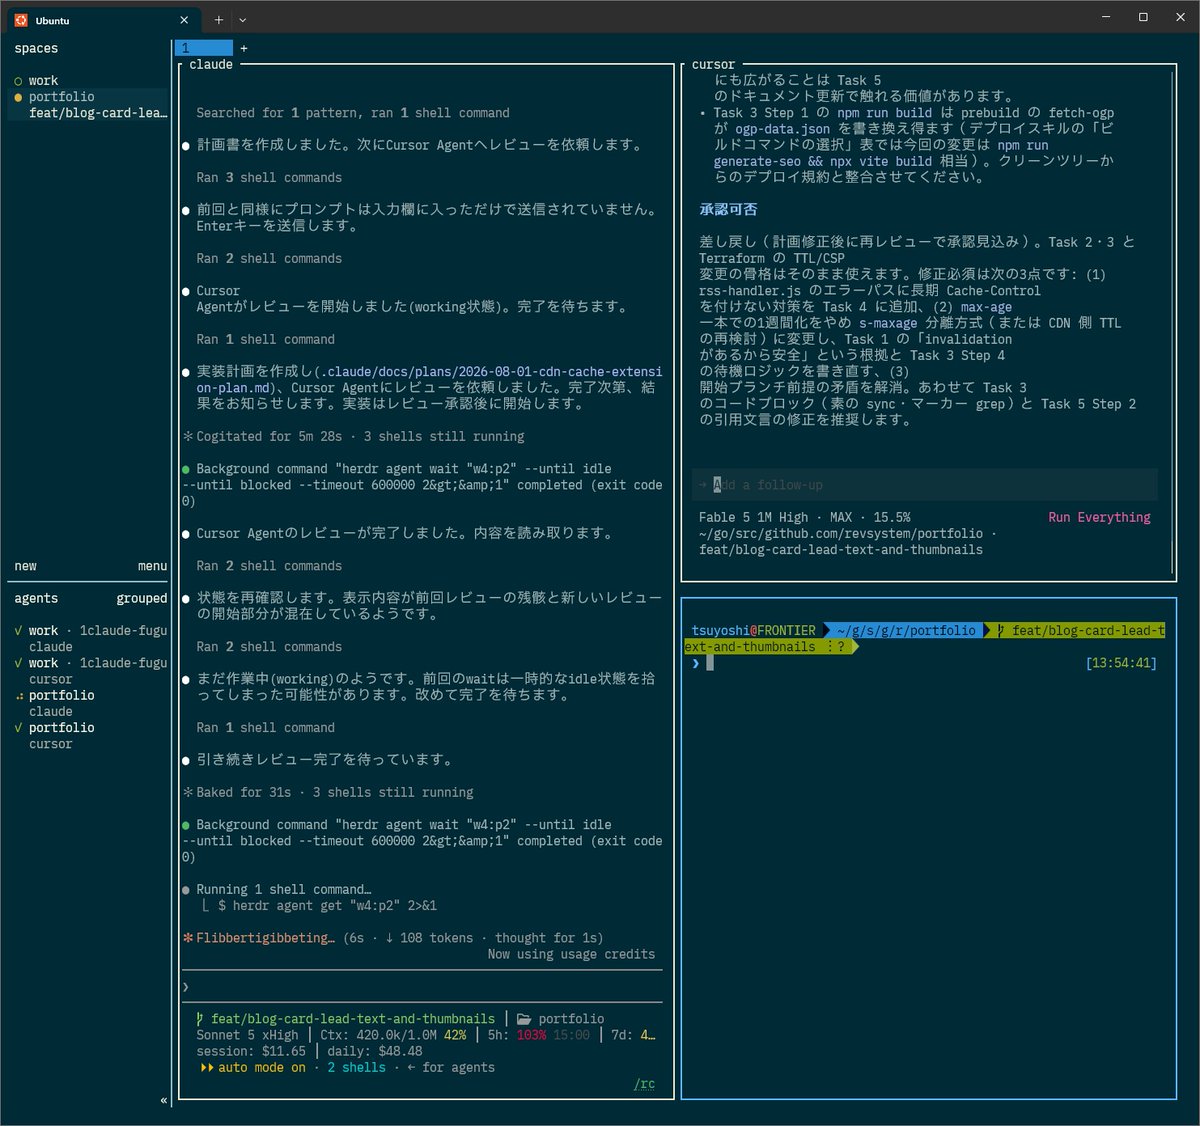The width and height of the screenshot is (1200, 1126).
Task: Click the git branch icon in claude's status line
Action: tap(200, 1019)
